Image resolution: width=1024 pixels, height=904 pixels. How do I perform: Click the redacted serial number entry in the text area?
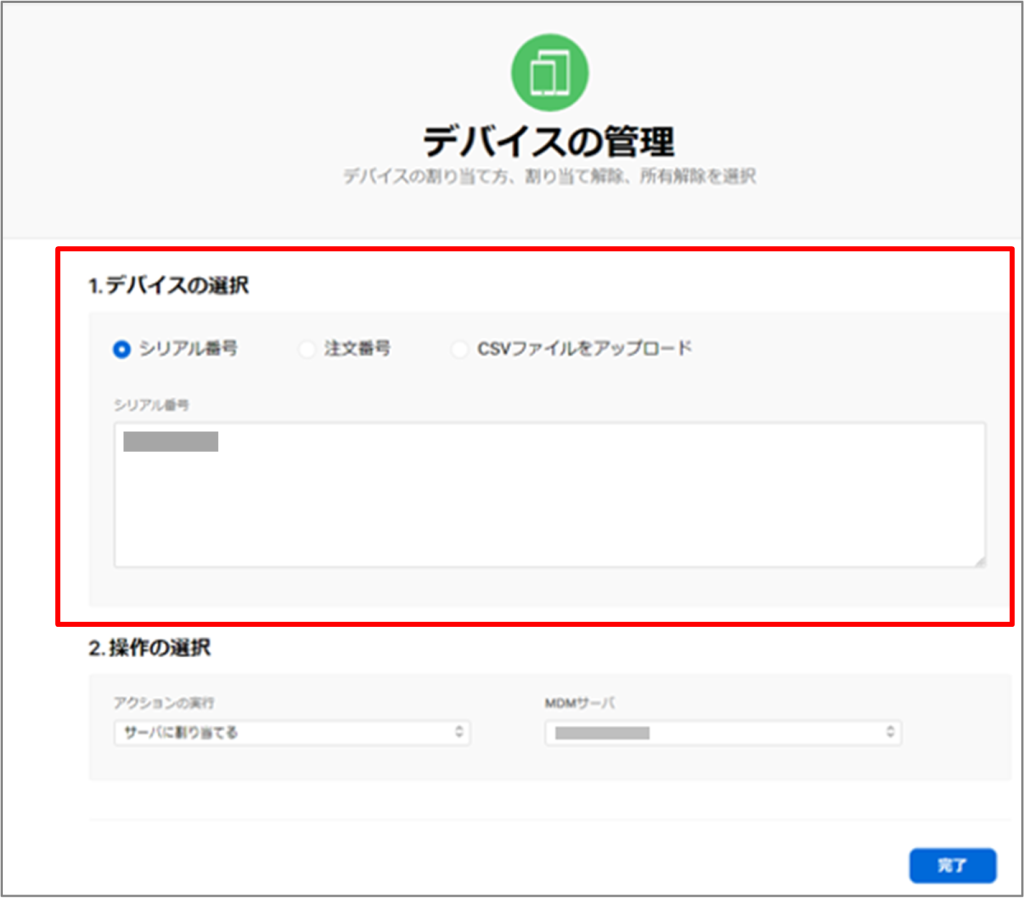point(170,441)
